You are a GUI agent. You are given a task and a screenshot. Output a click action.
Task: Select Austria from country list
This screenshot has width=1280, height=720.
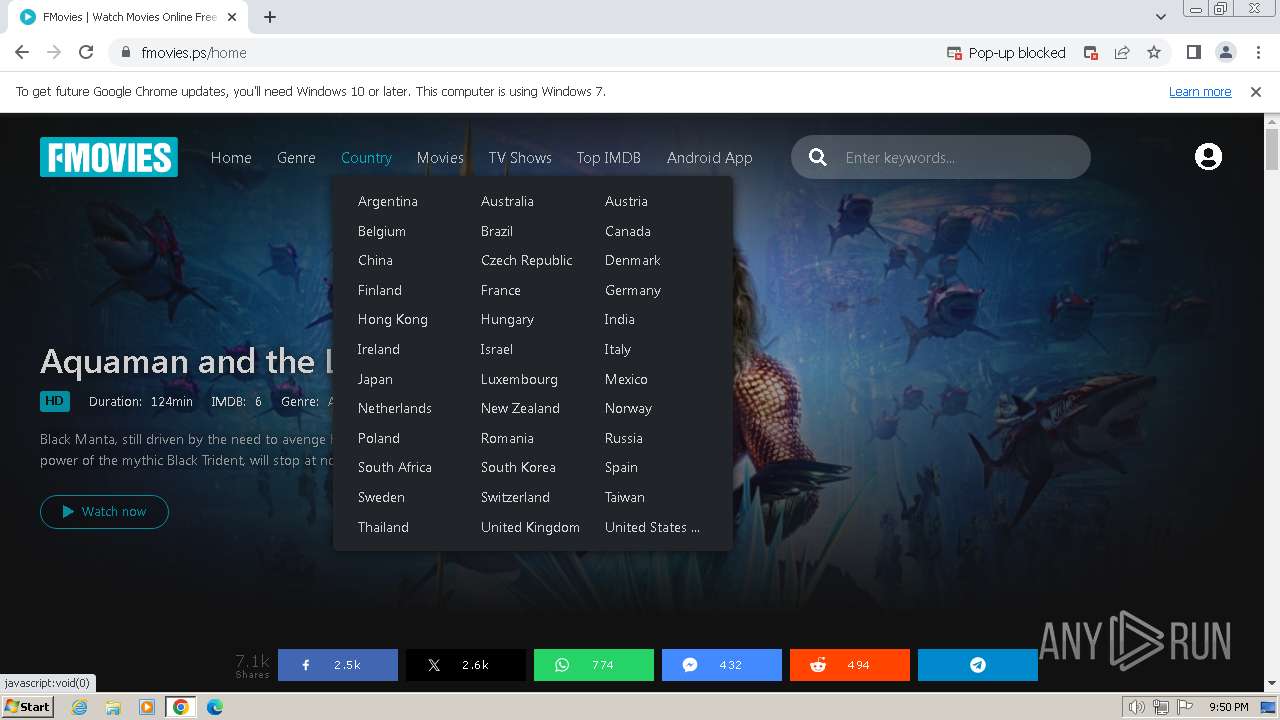coord(626,201)
